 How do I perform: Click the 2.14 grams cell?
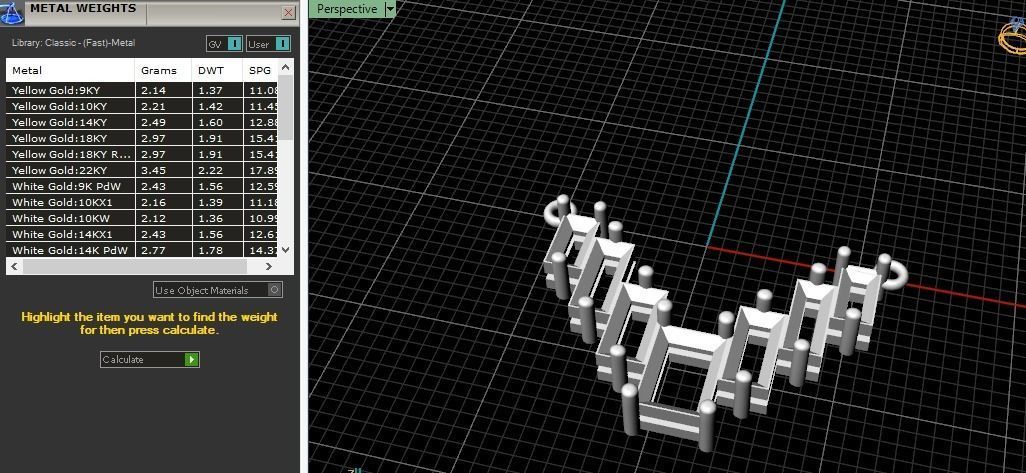pyautogui.click(x=164, y=90)
